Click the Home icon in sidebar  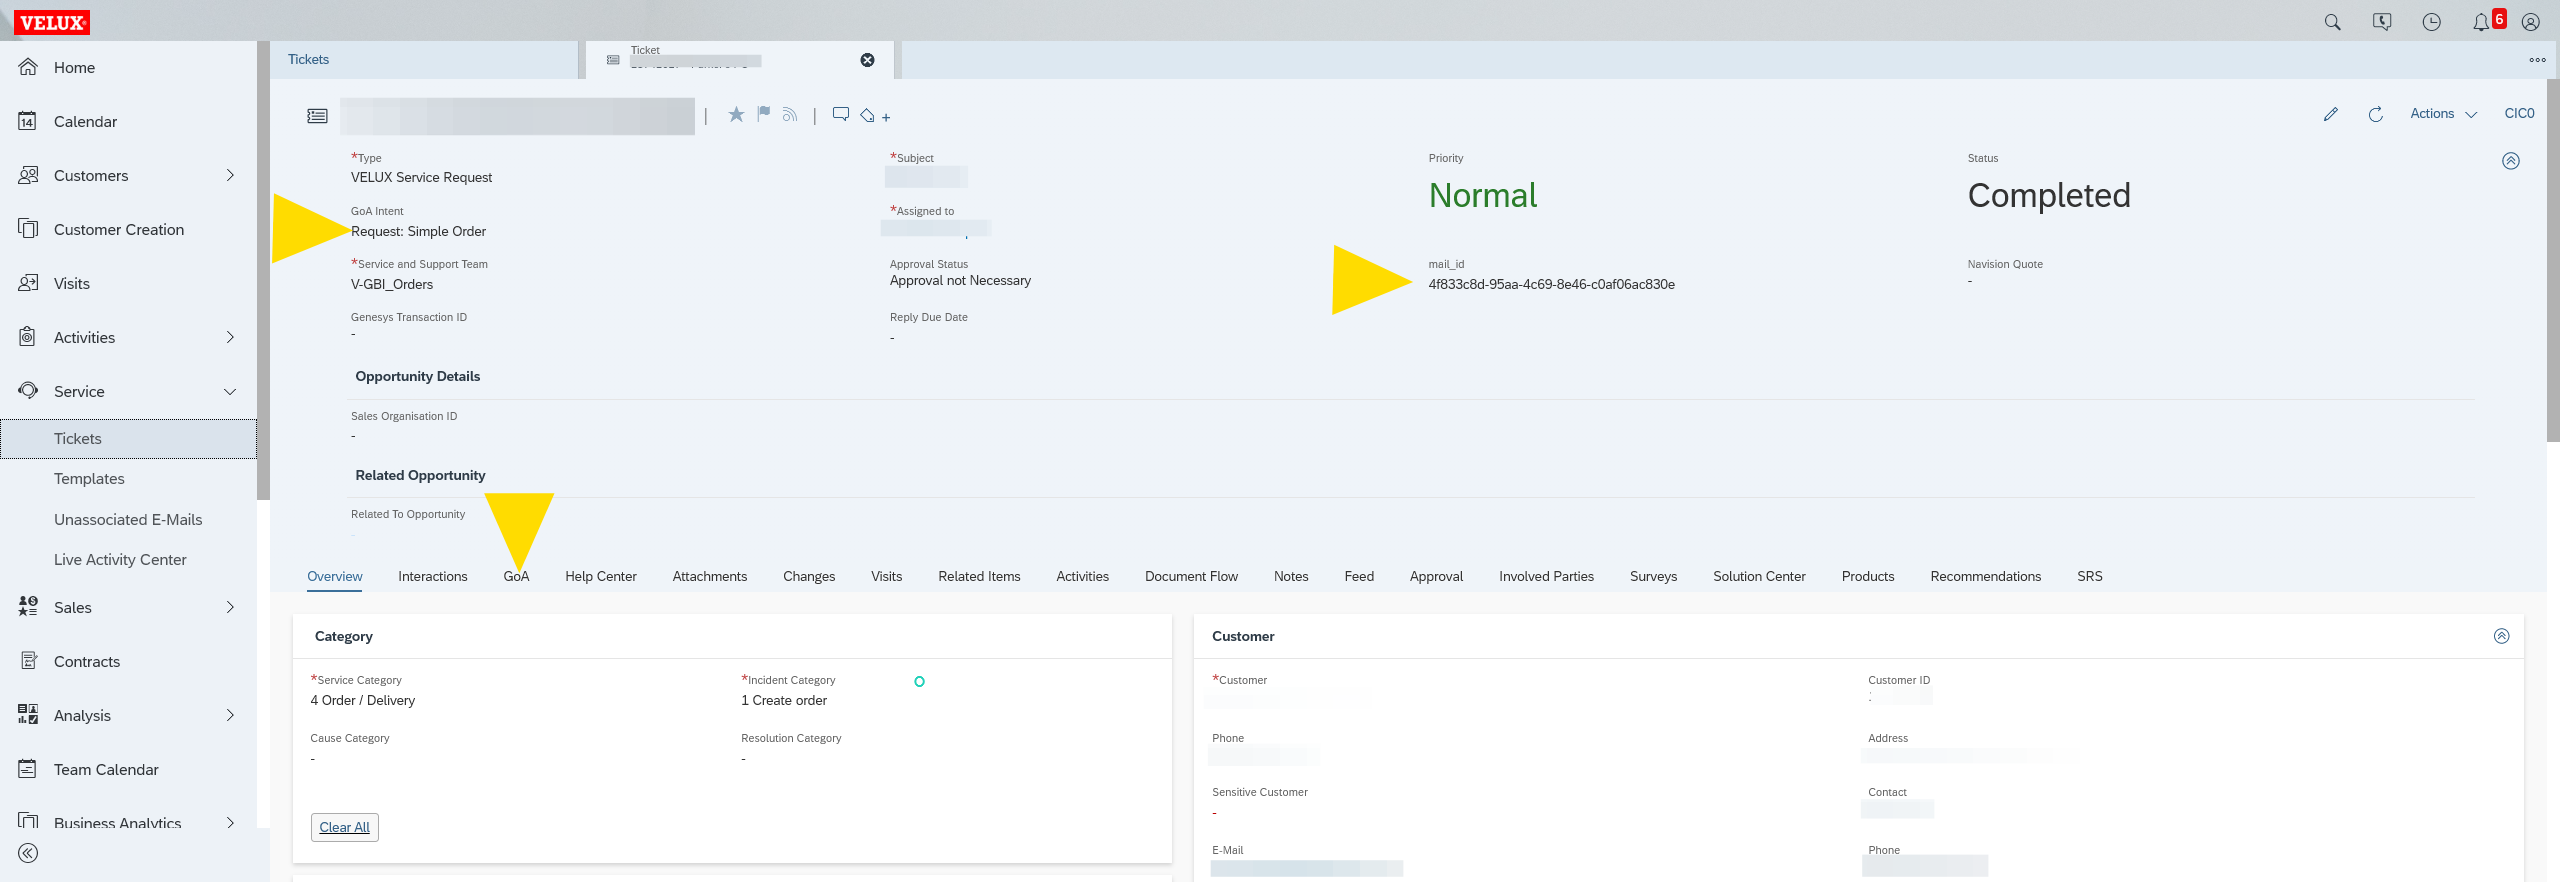coord(28,67)
